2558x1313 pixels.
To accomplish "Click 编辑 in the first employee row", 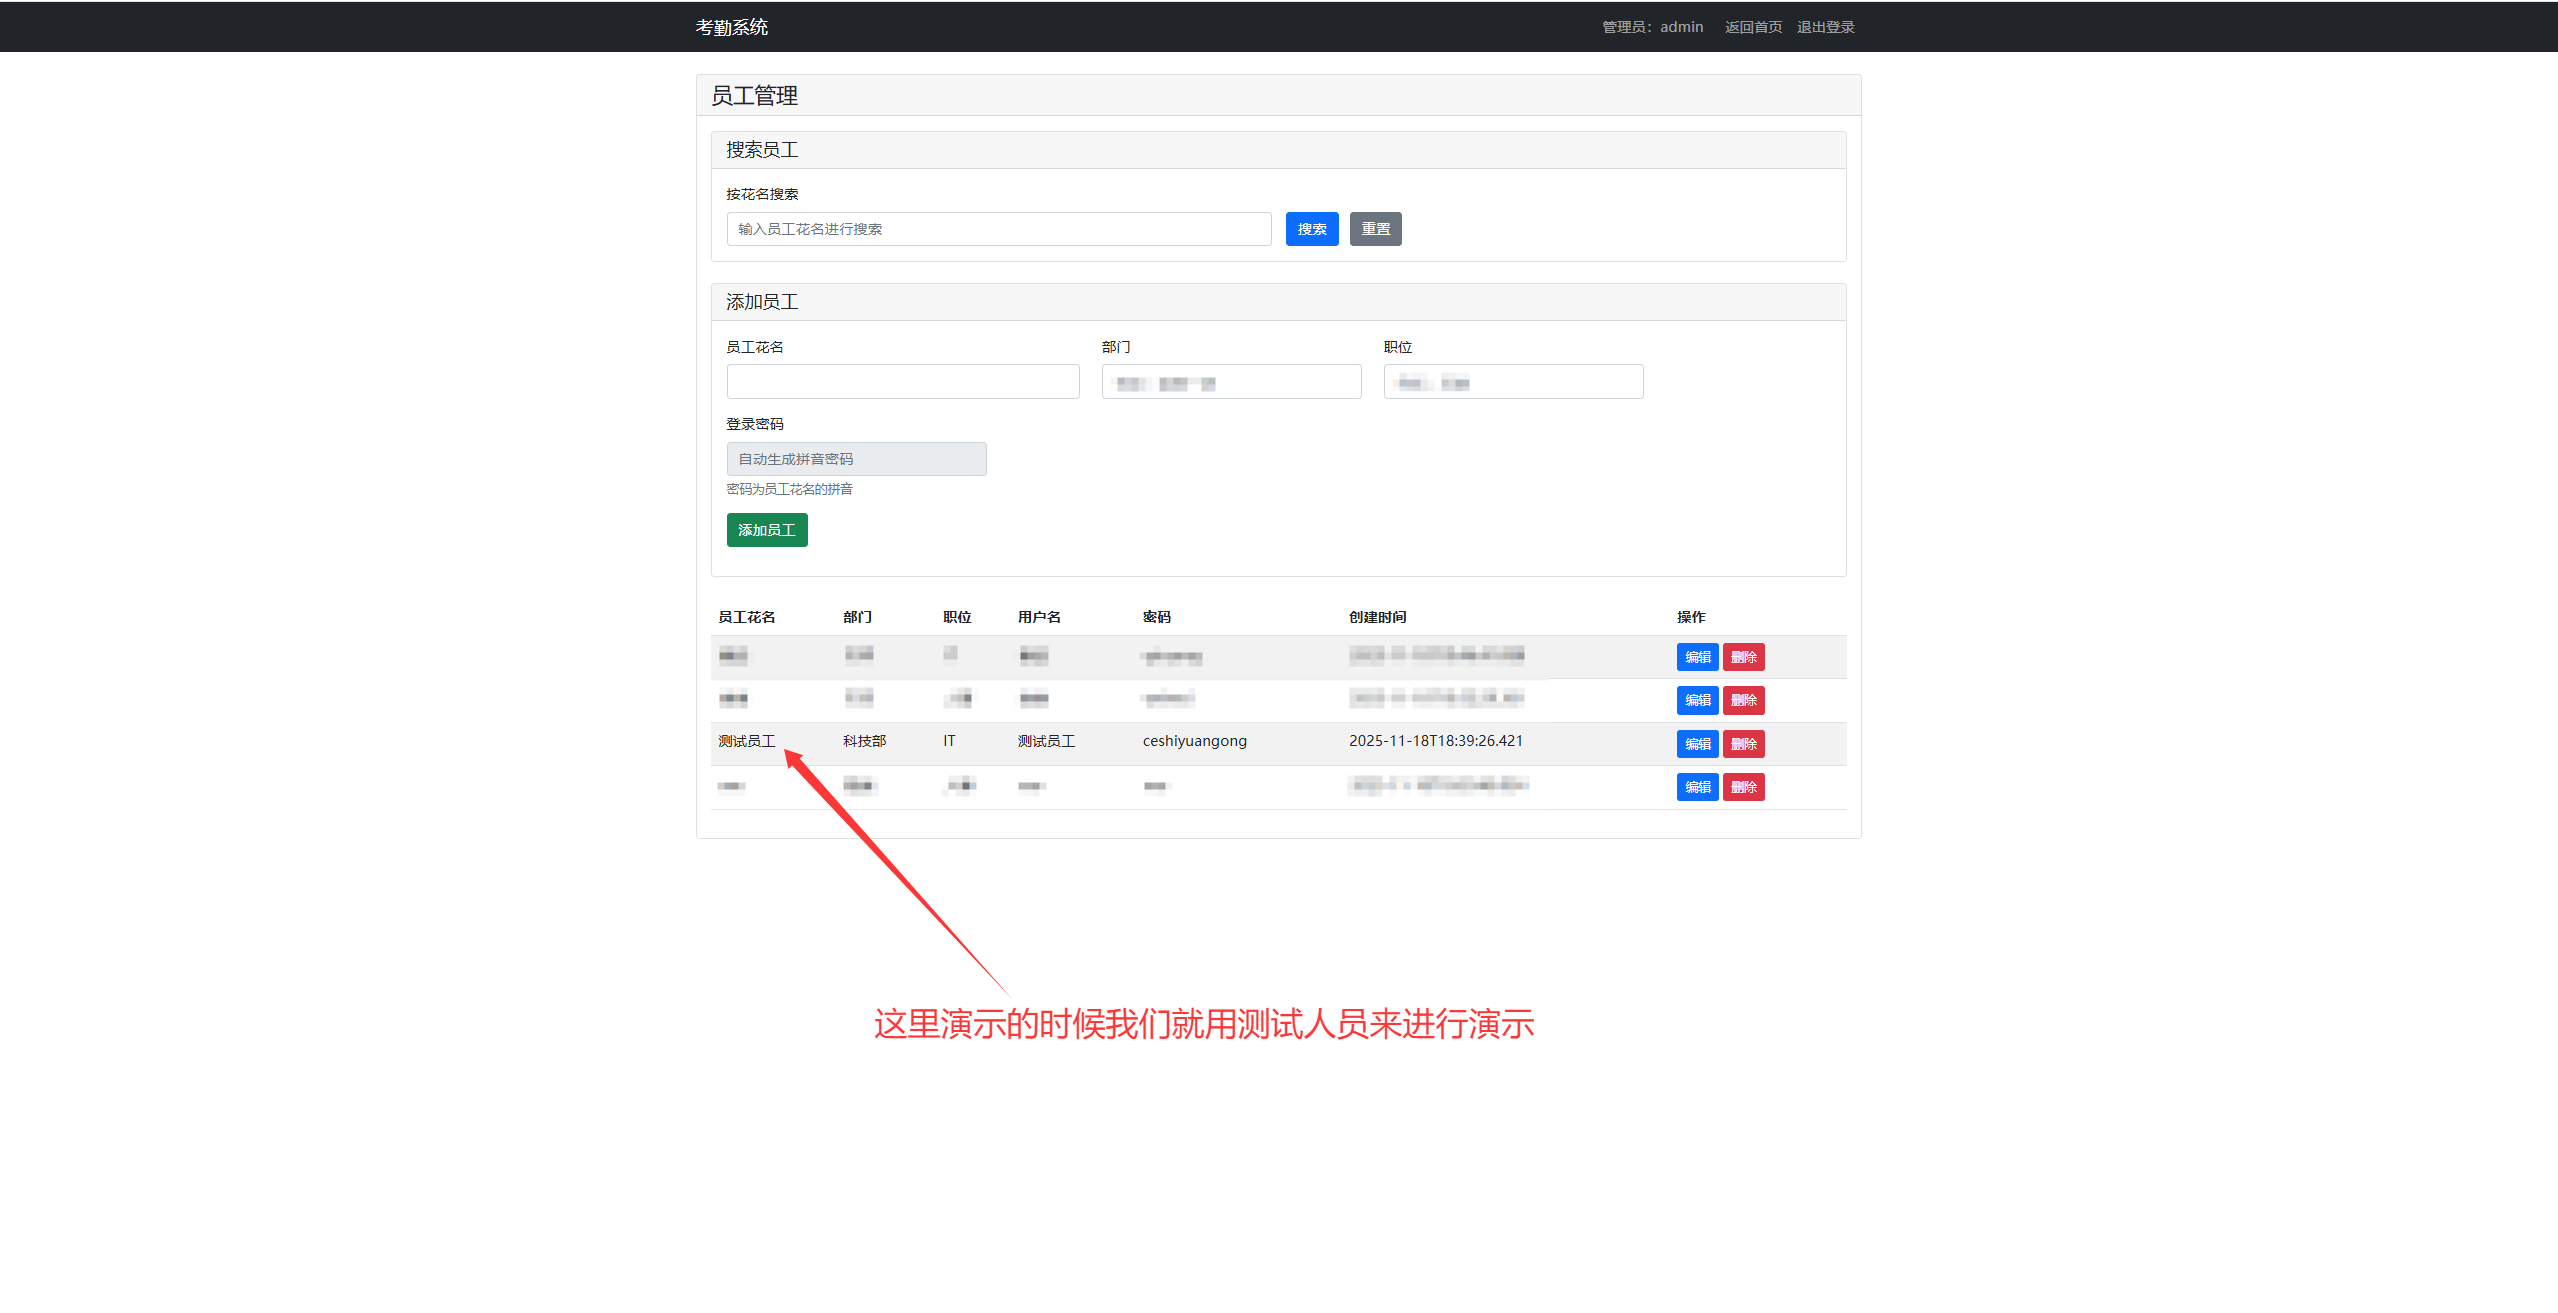I will pos(1696,657).
